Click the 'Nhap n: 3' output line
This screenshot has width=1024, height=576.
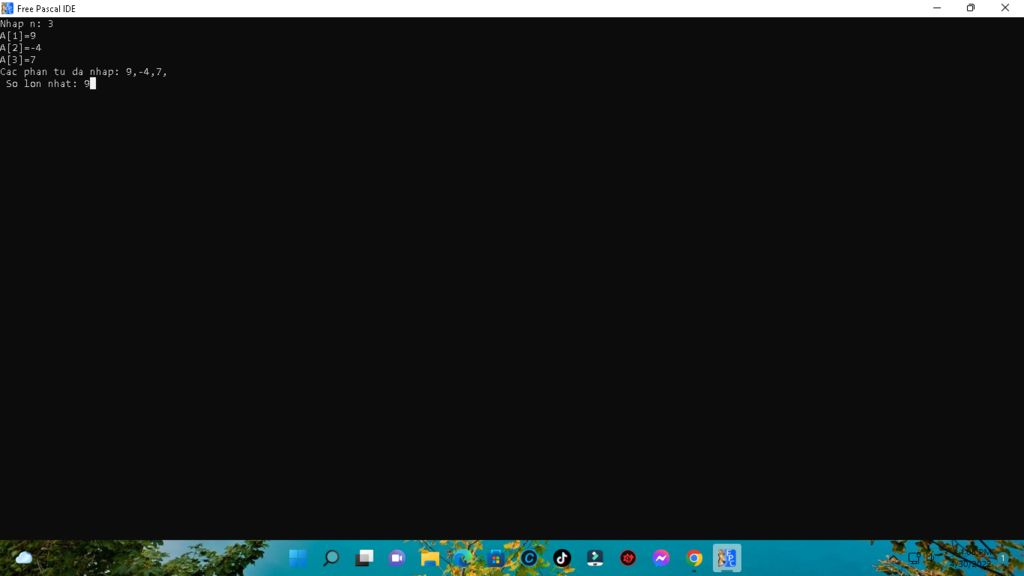27,24
